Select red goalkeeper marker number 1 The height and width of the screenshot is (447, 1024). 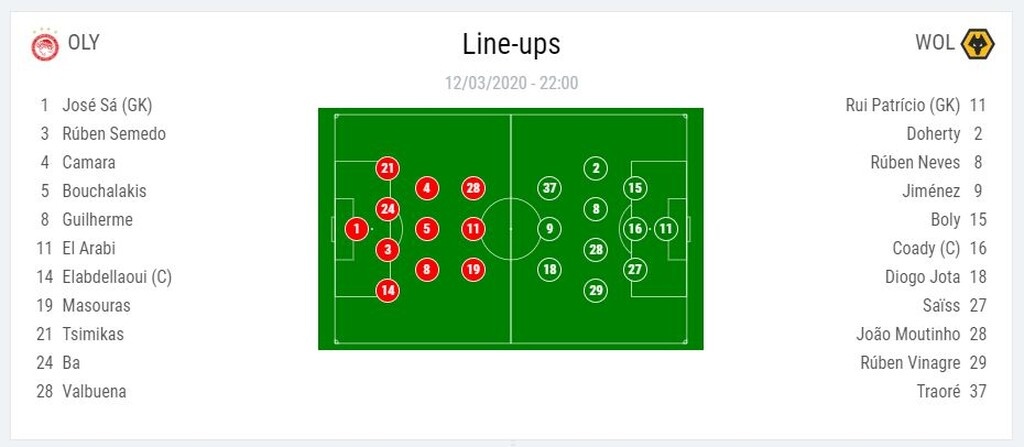pos(357,229)
